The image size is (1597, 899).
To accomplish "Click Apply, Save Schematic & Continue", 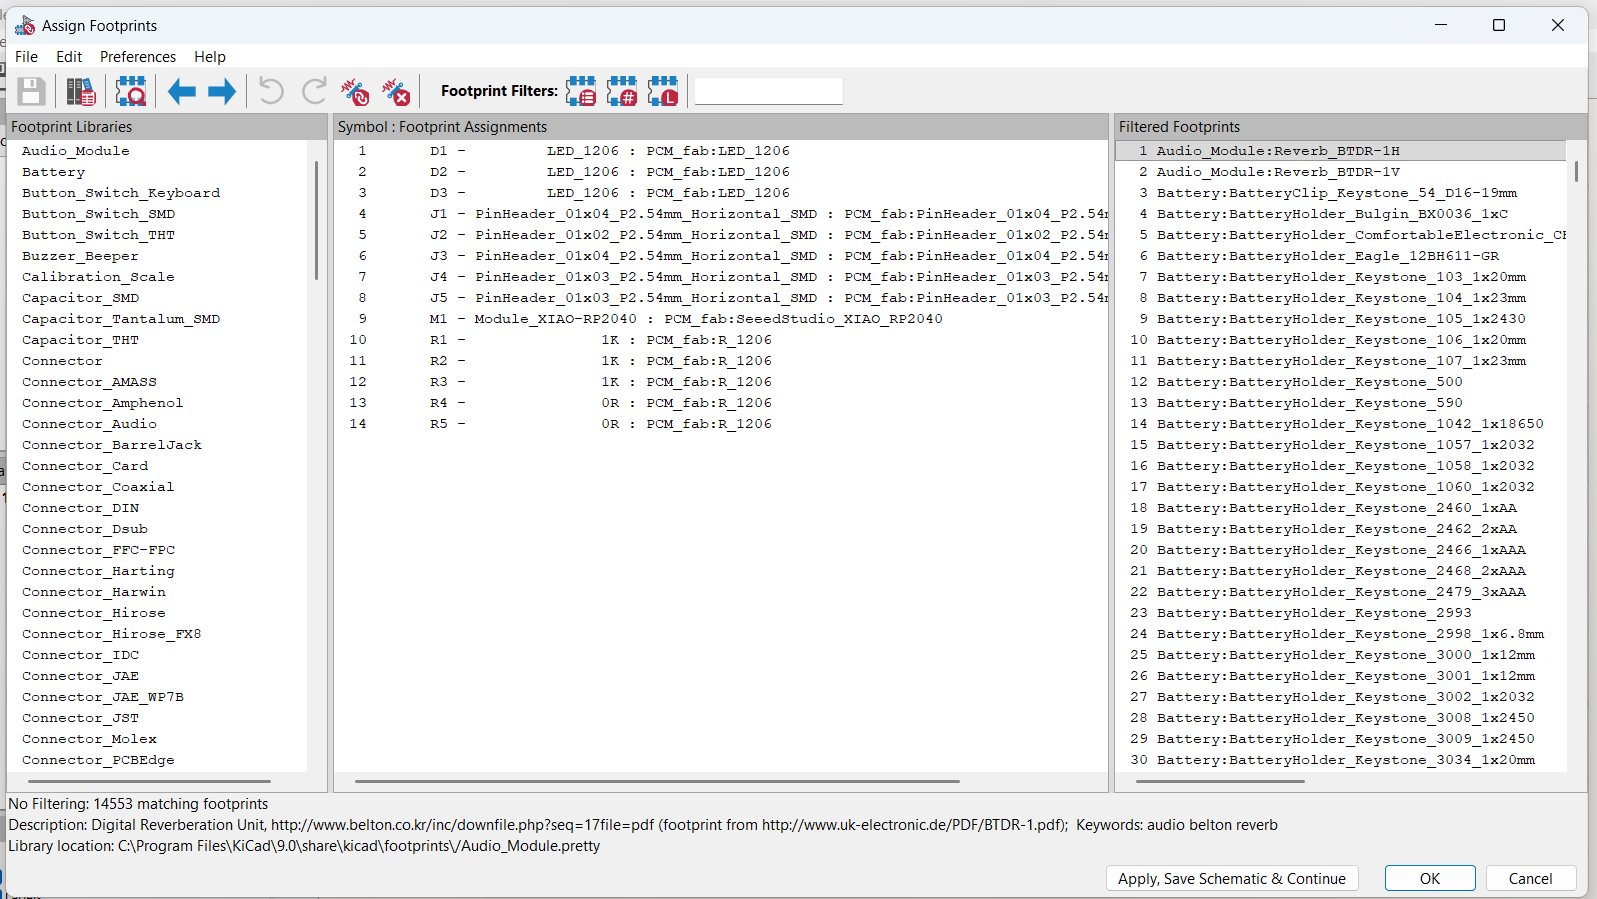I will click(1232, 878).
